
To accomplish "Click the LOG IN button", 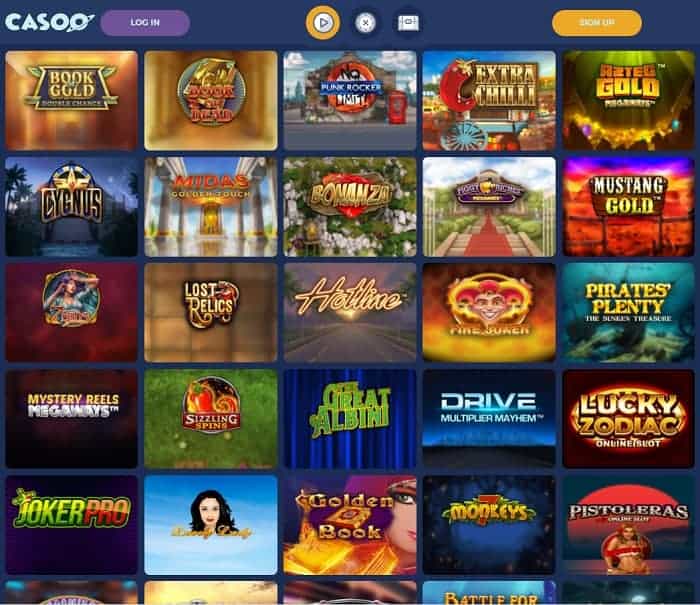I will 145,23.
